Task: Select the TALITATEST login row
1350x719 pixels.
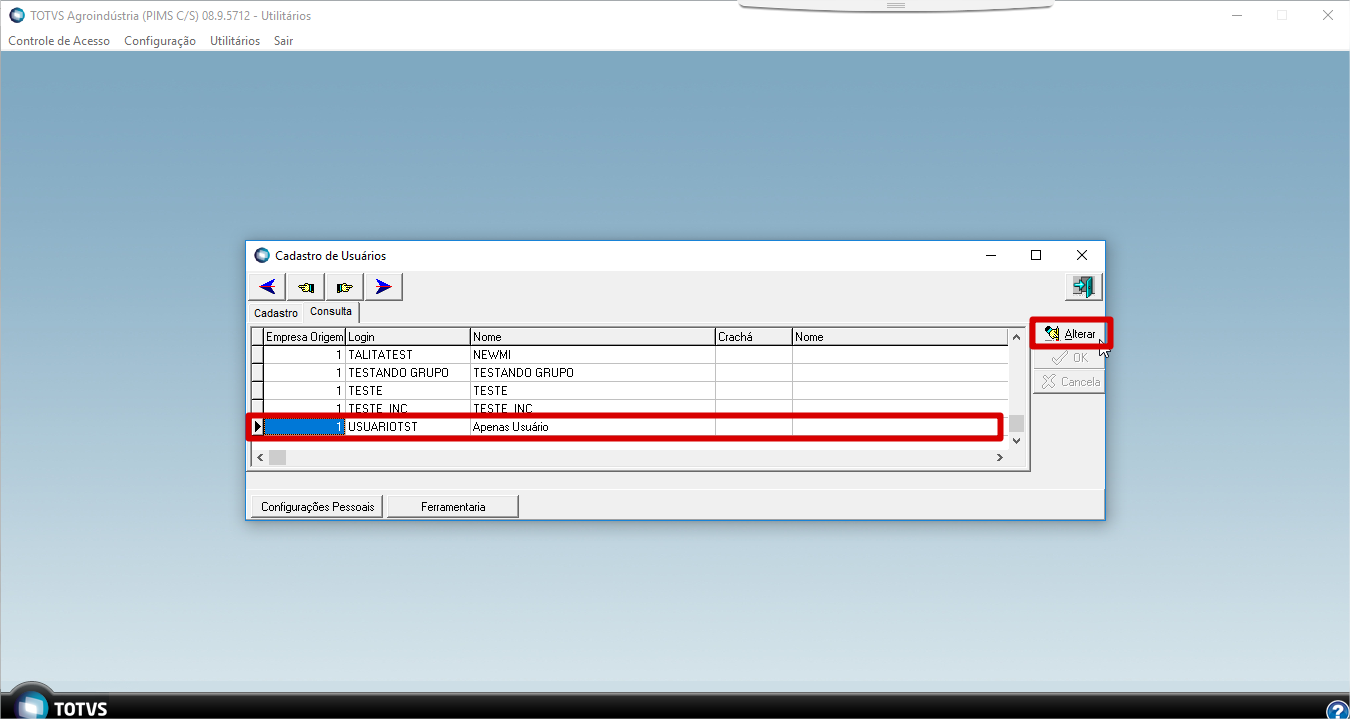Action: coord(408,355)
